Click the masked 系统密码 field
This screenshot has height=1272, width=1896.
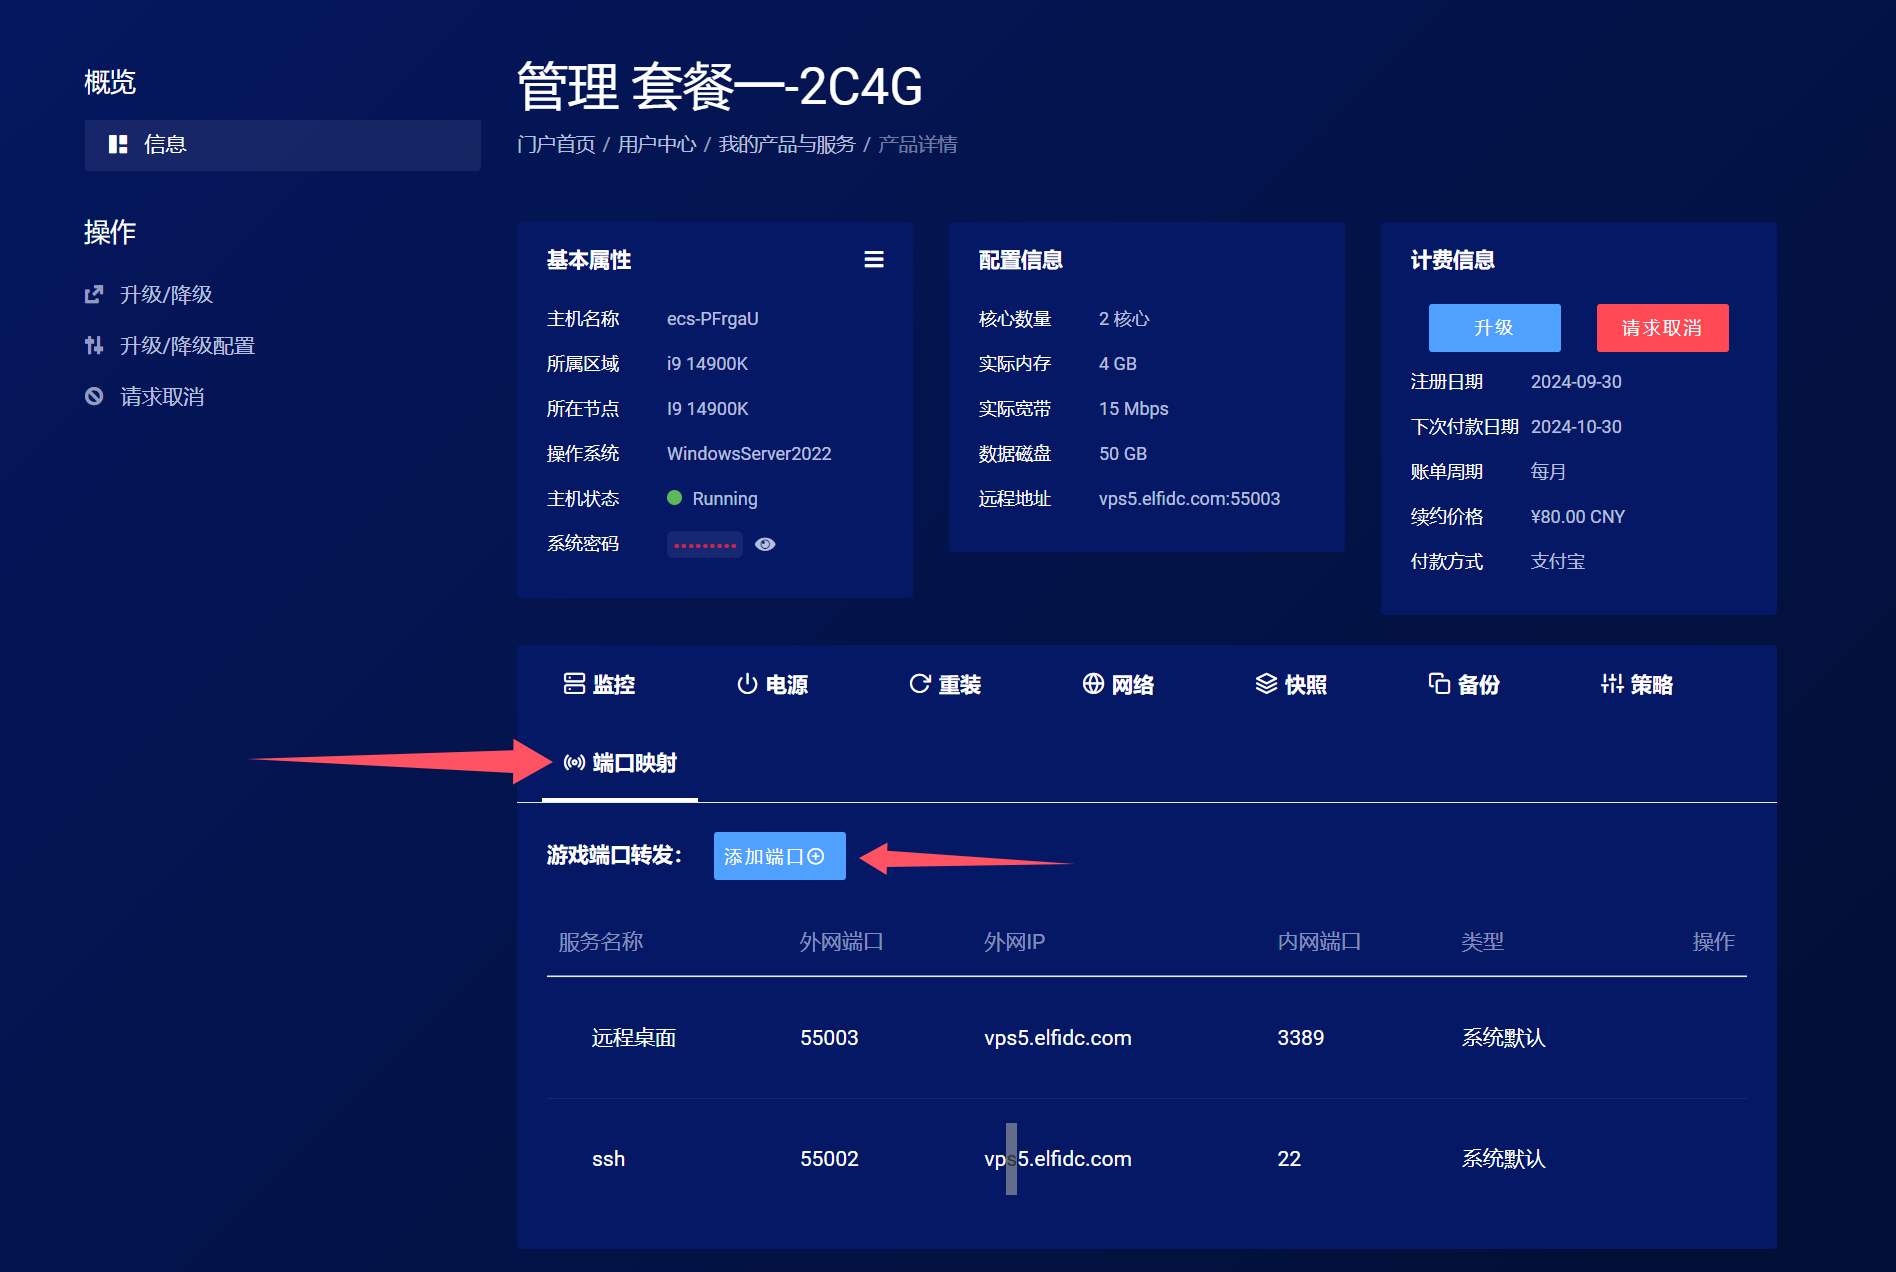[x=705, y=544]
